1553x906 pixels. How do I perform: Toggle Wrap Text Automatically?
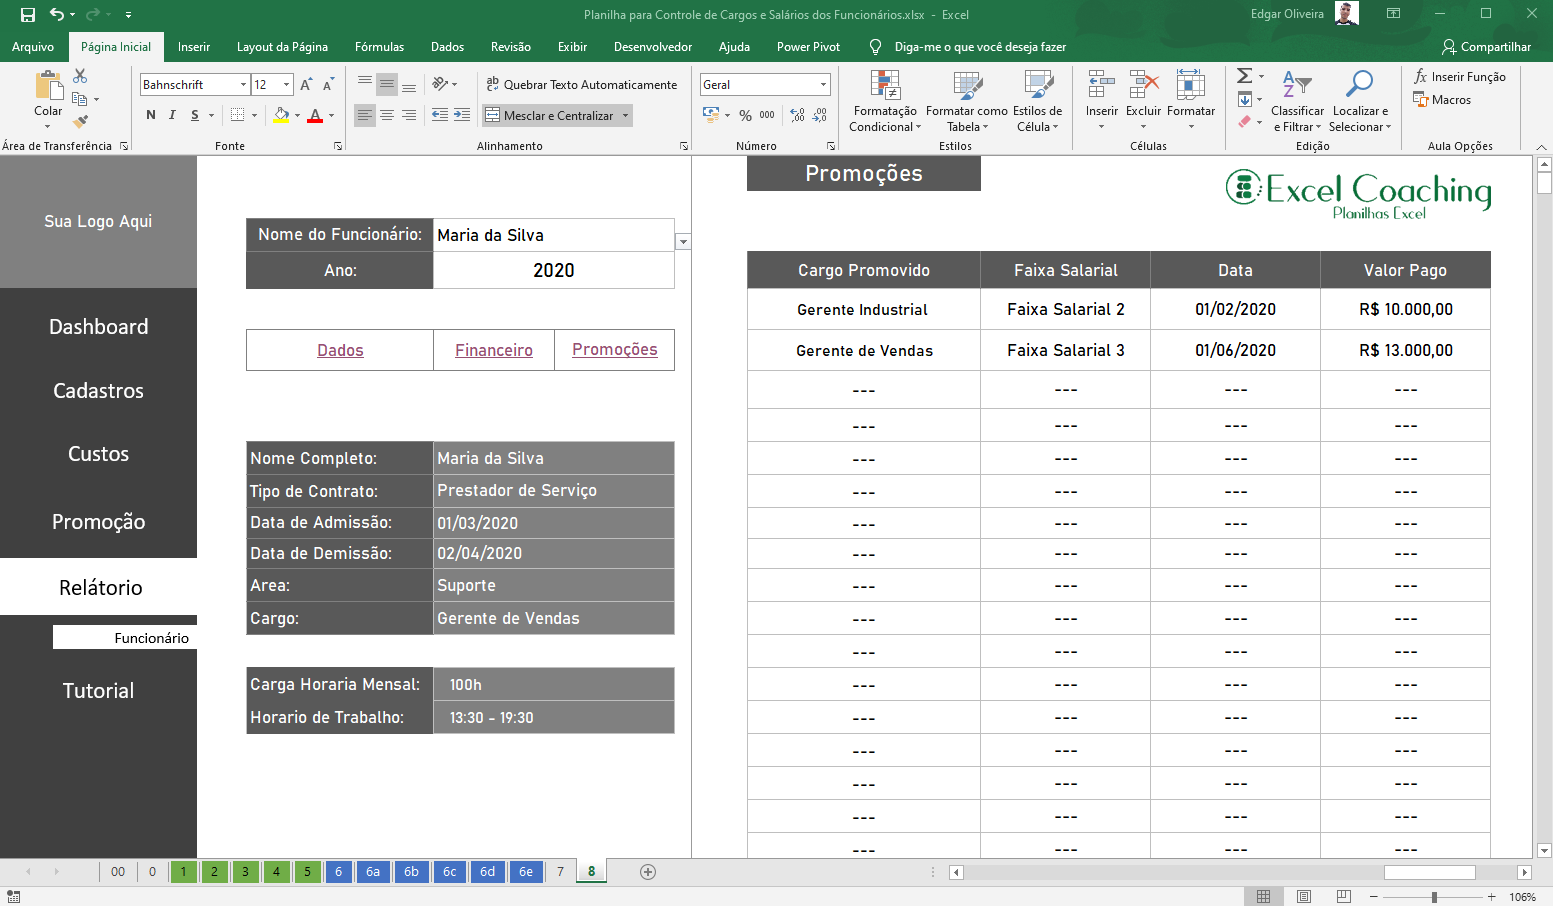[581, 85]
